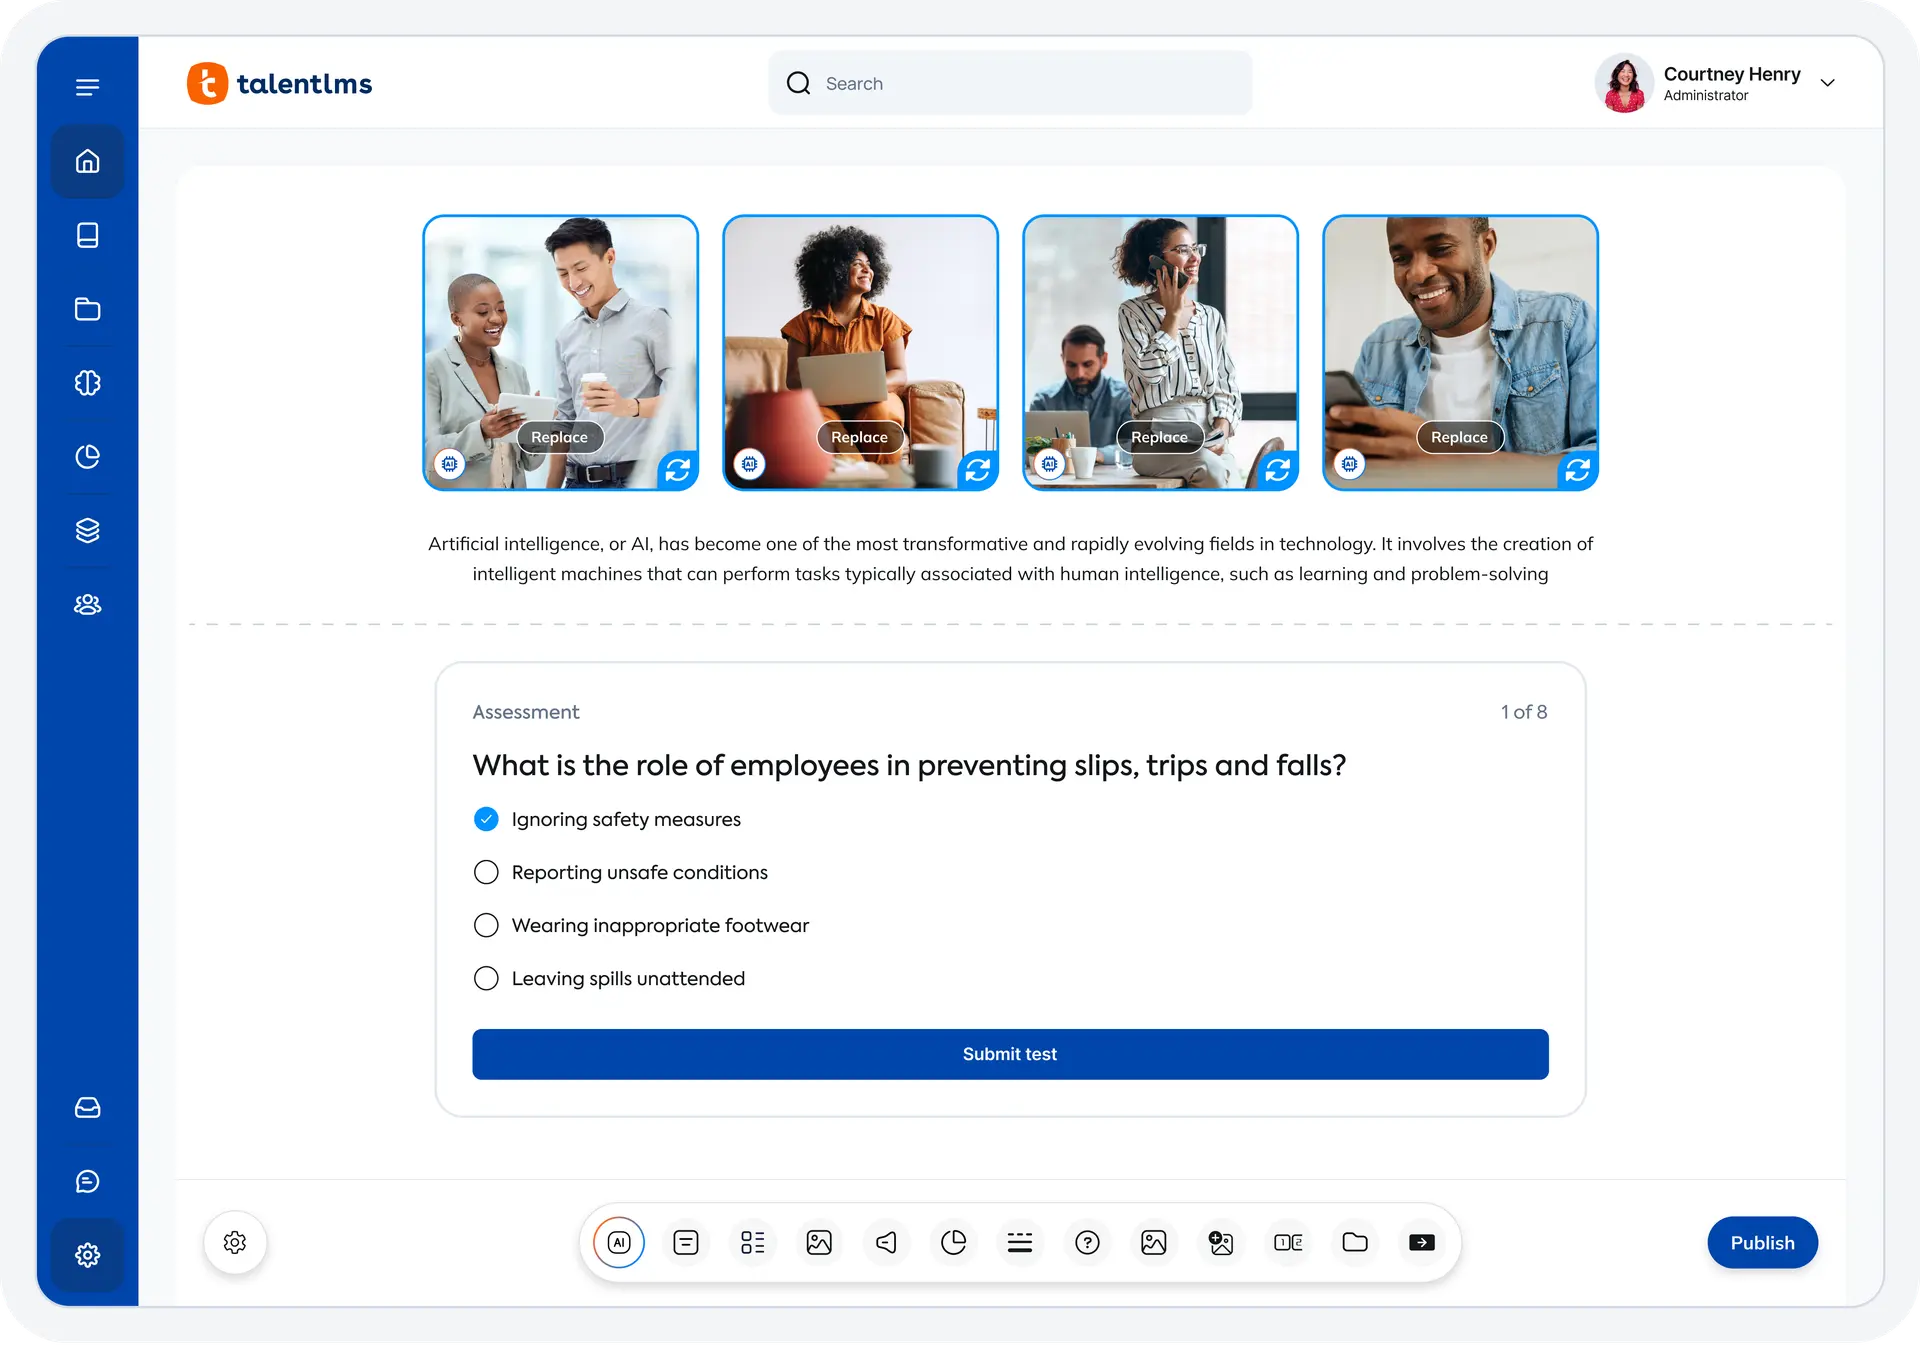Choose 'Wearing inappropriate footwear' option
This screenshot has width=1920, height=1353.
point(486,925)
